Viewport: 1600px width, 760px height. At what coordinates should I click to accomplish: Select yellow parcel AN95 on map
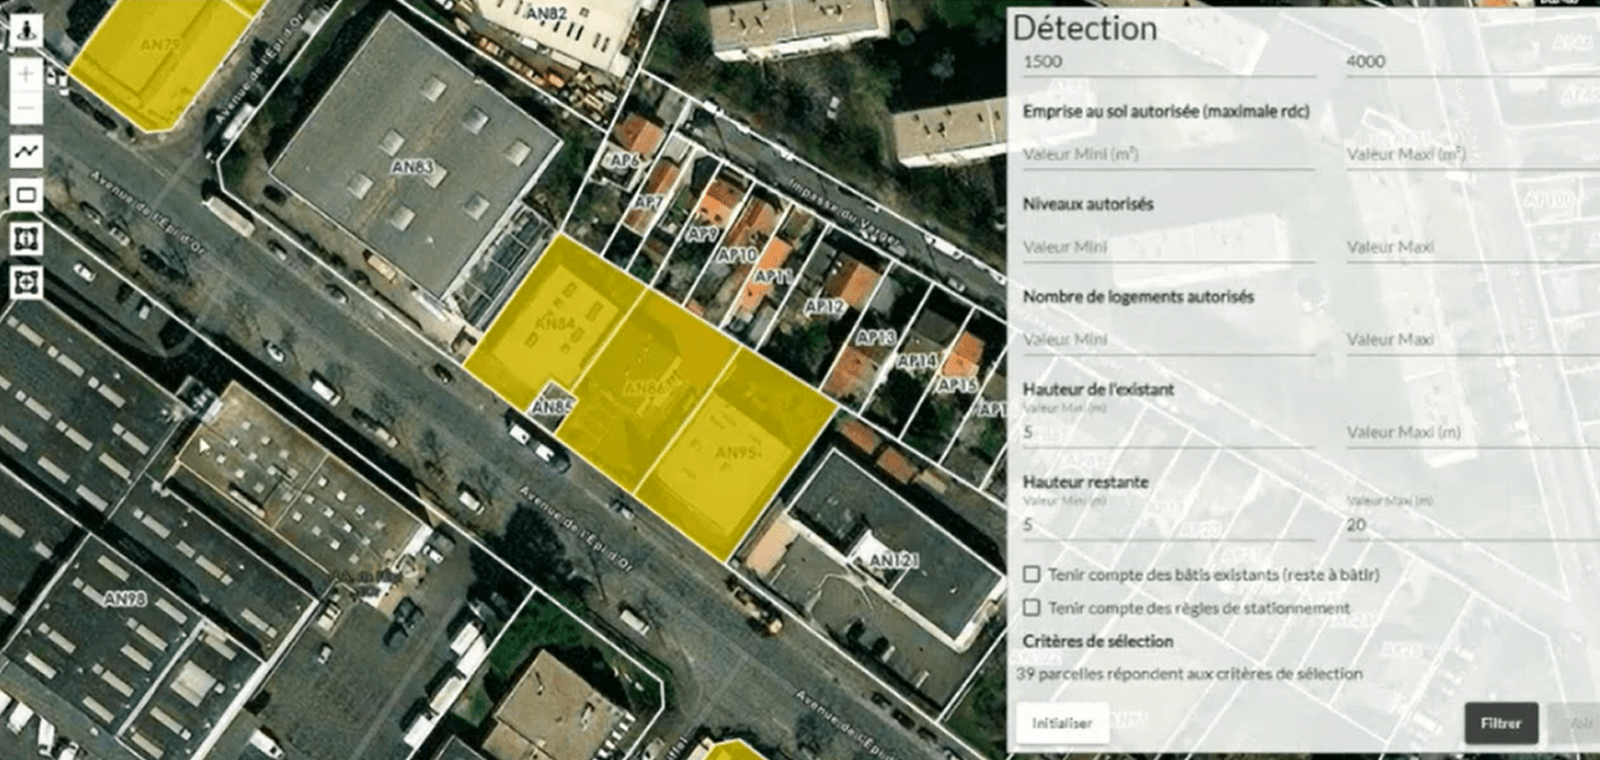(x=735, y=455)
